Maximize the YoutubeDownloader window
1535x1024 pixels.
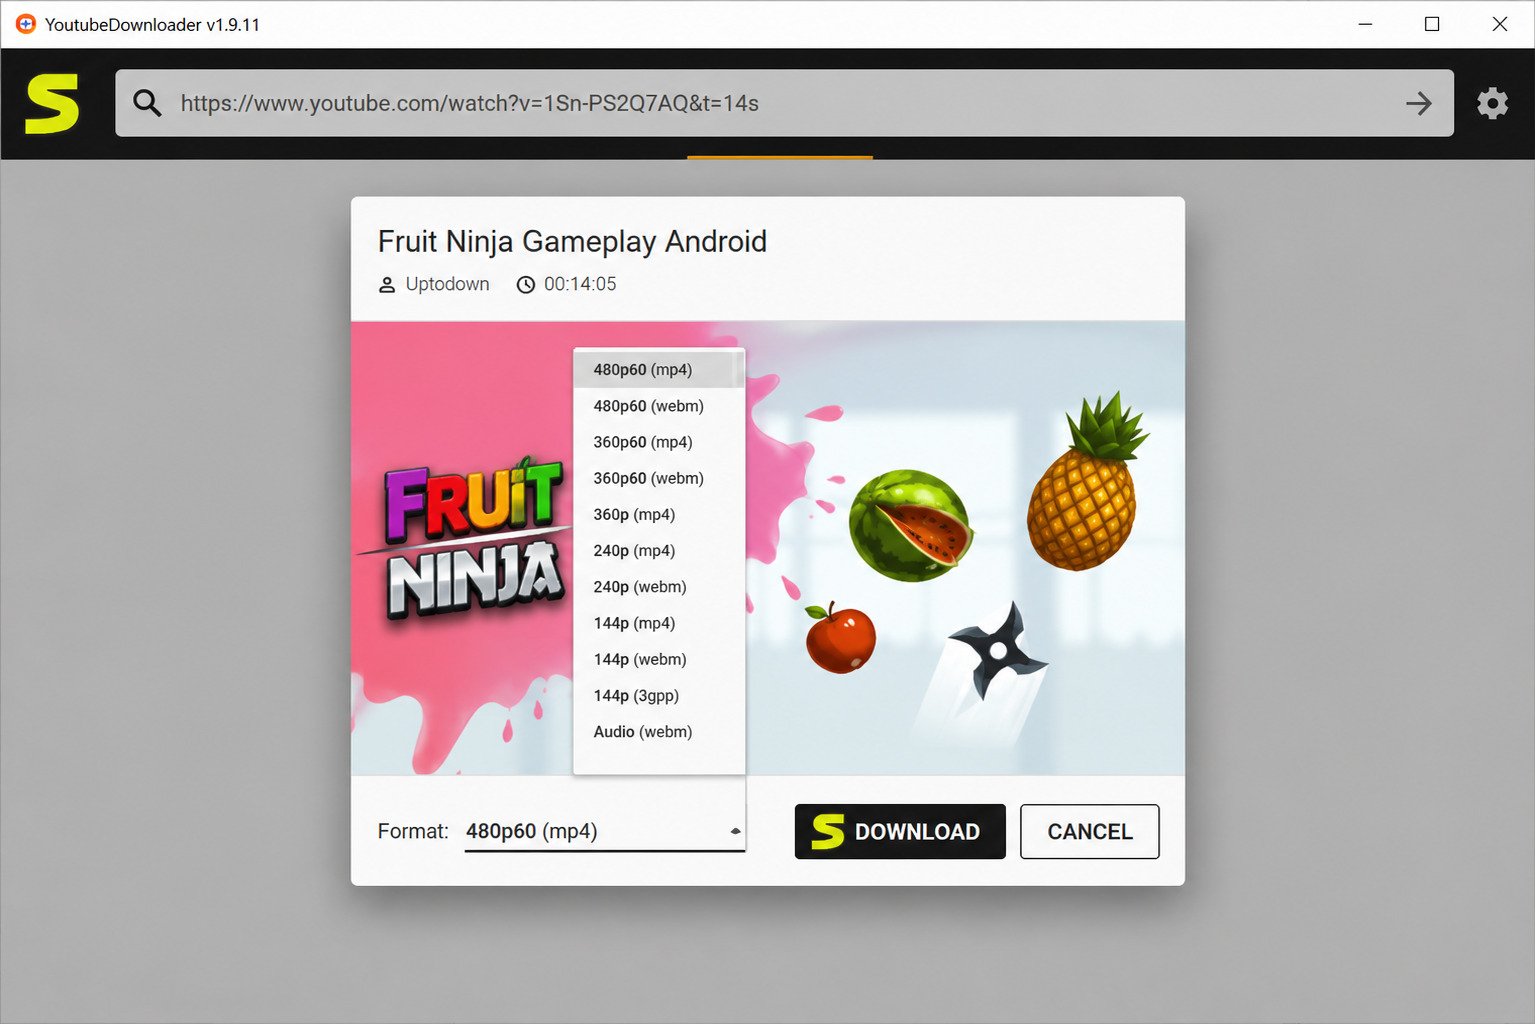tap(1432, 24)
